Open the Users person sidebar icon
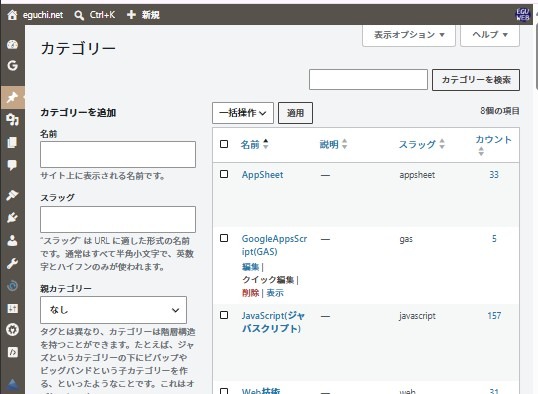 pyautogui.click(x=12, y=240)
